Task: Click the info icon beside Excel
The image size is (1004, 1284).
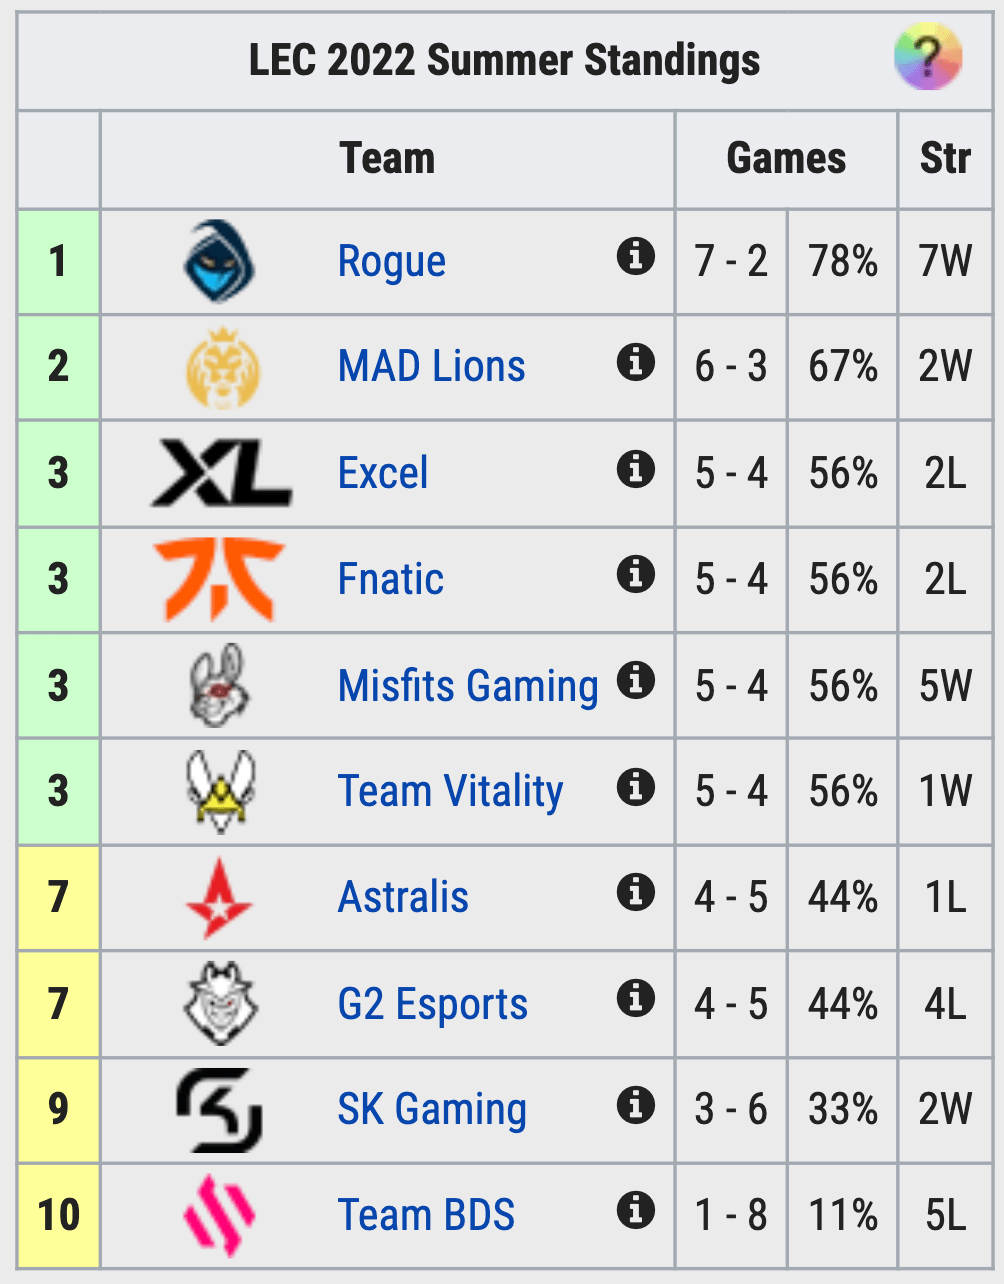Action: pyautogui.click(x=635, y=468)
